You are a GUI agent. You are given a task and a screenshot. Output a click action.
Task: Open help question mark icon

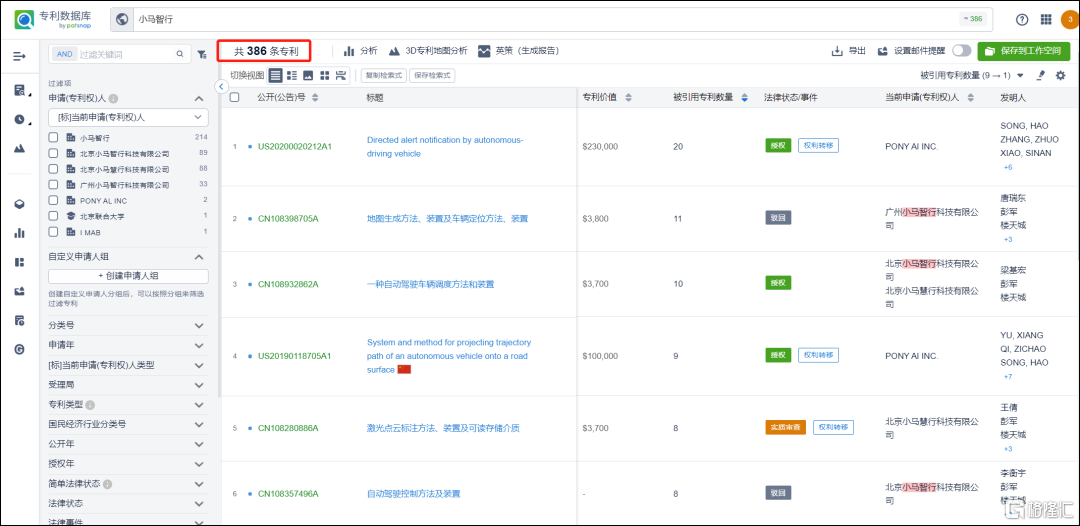(1022, 19)
